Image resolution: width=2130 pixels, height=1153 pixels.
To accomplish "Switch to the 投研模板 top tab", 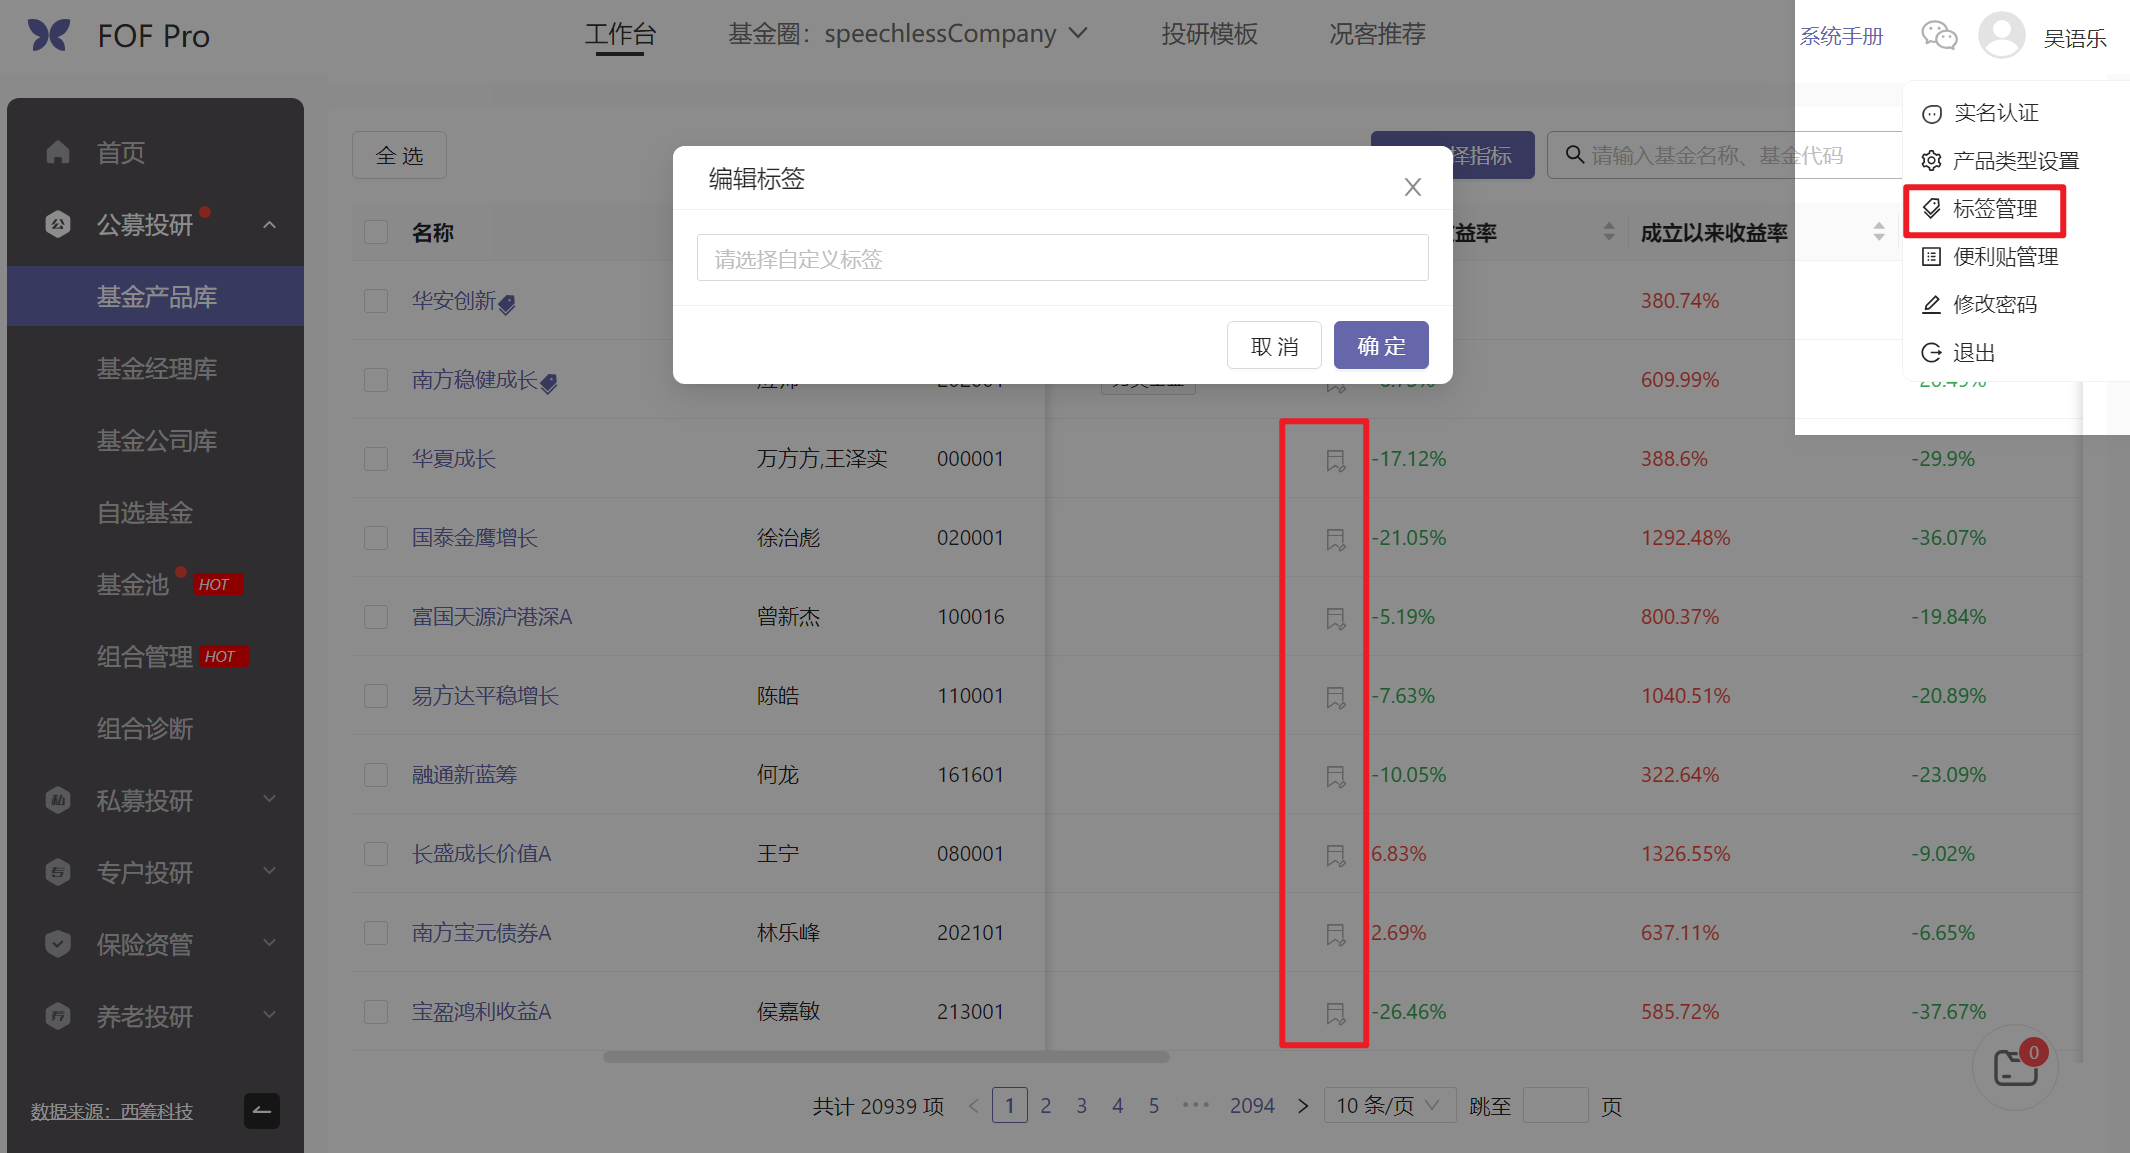I will [x=1208, y=34].
